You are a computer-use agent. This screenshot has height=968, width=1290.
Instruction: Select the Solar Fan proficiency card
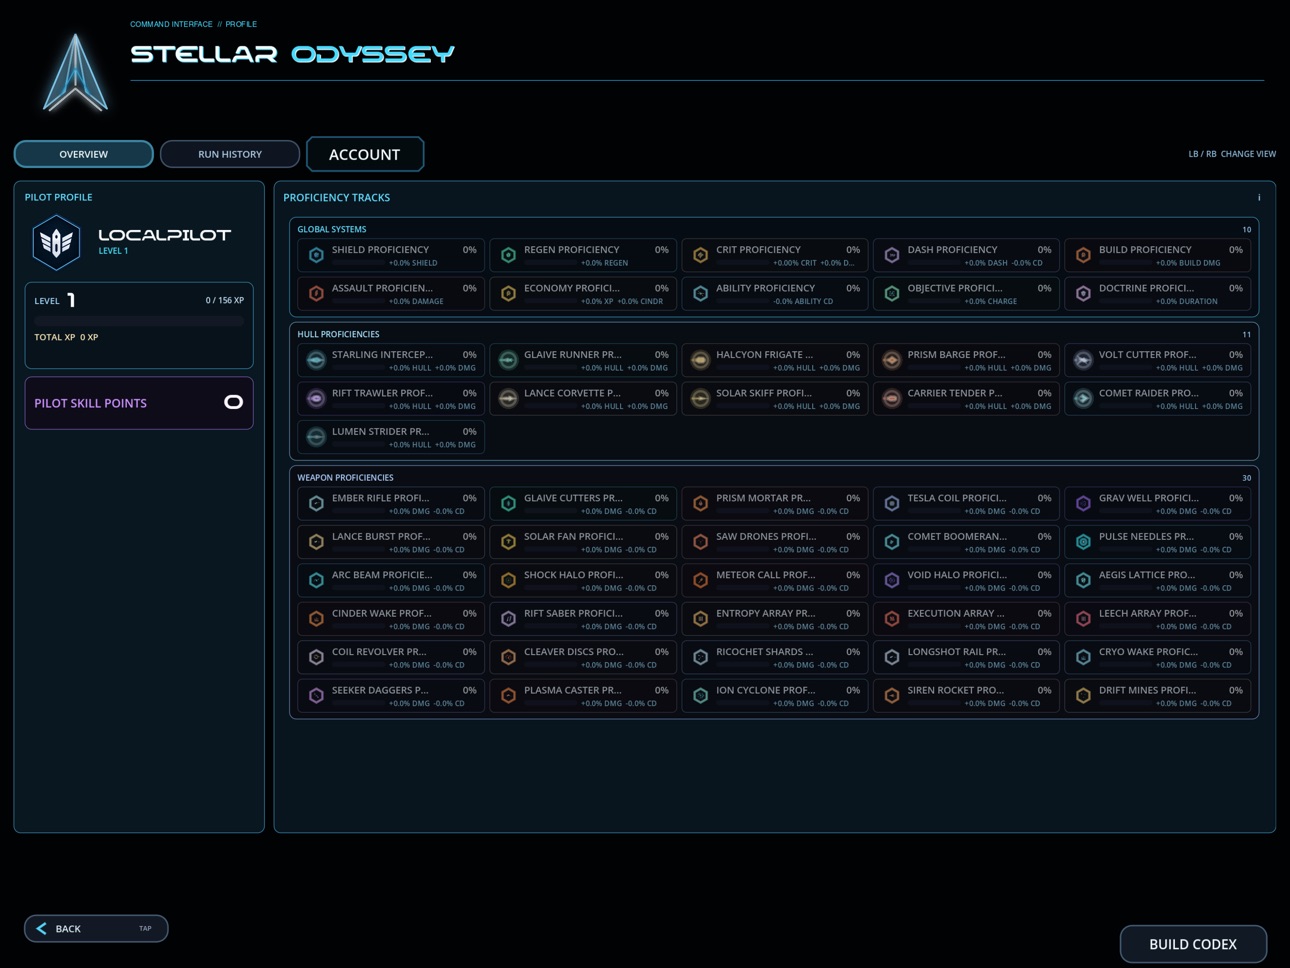pyautogui.click(x=583, y=541)
